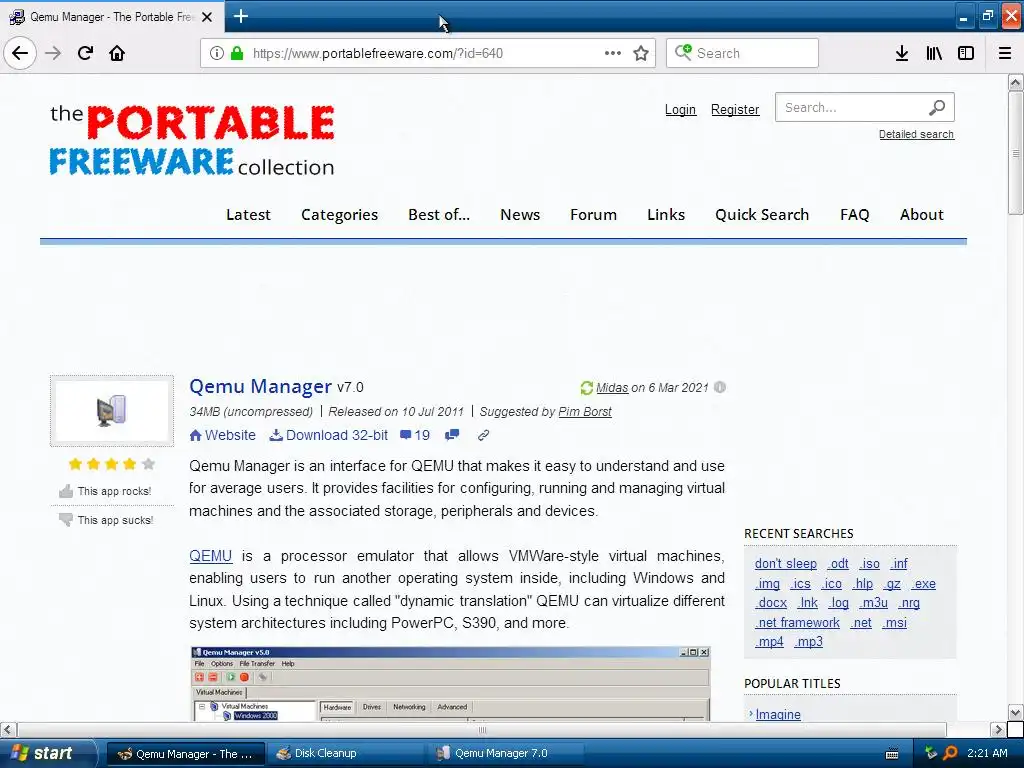This screenshot has width=1024, height=768.
Task: Click the Portable Freeware collection logo
Action: [192, 140]
